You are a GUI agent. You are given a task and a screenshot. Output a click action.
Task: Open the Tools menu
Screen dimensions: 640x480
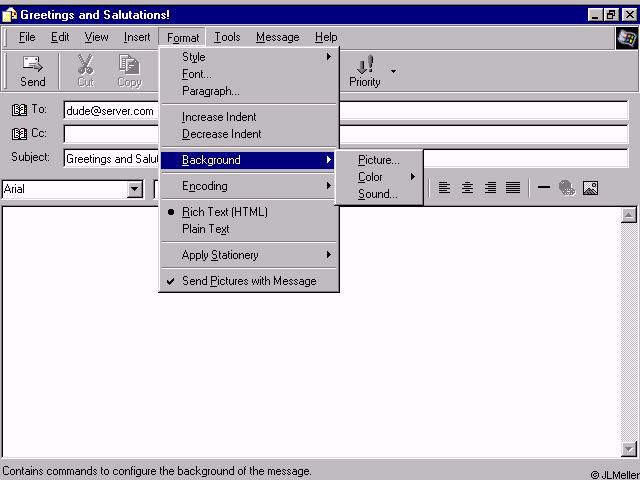[227, 37]
